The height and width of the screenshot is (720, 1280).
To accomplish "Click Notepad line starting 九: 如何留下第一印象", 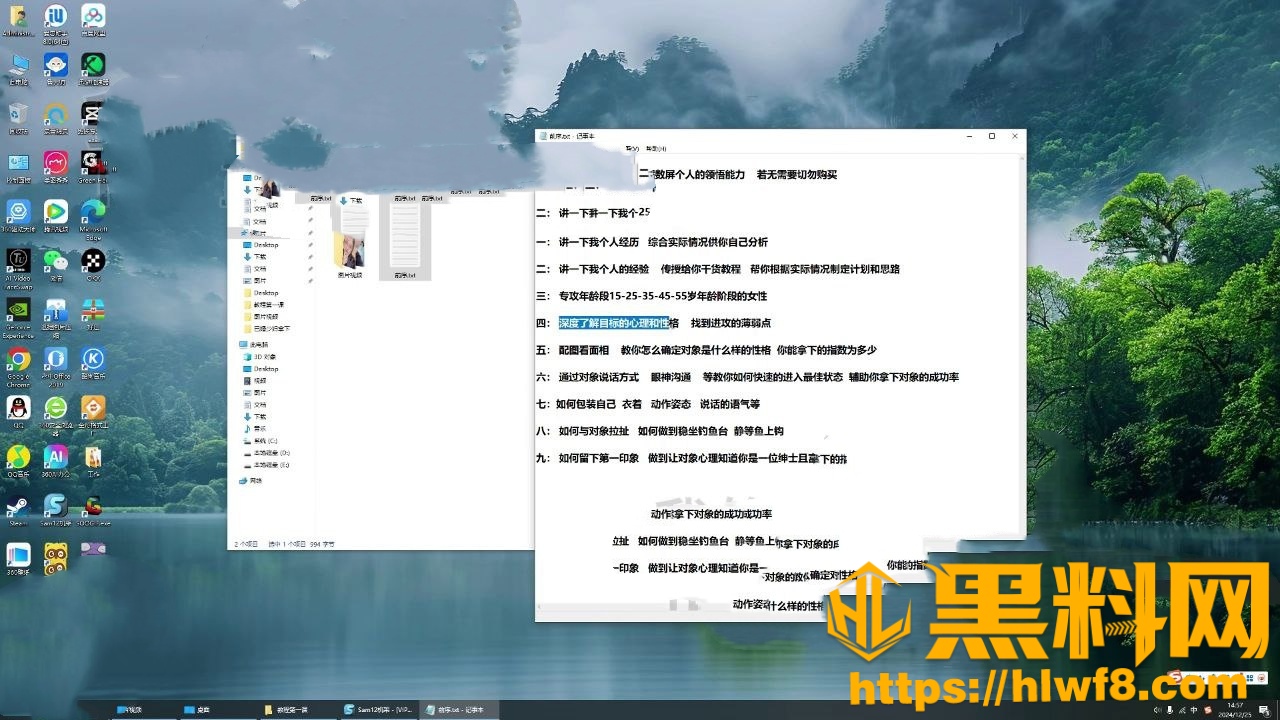I will tap(692, 458).
